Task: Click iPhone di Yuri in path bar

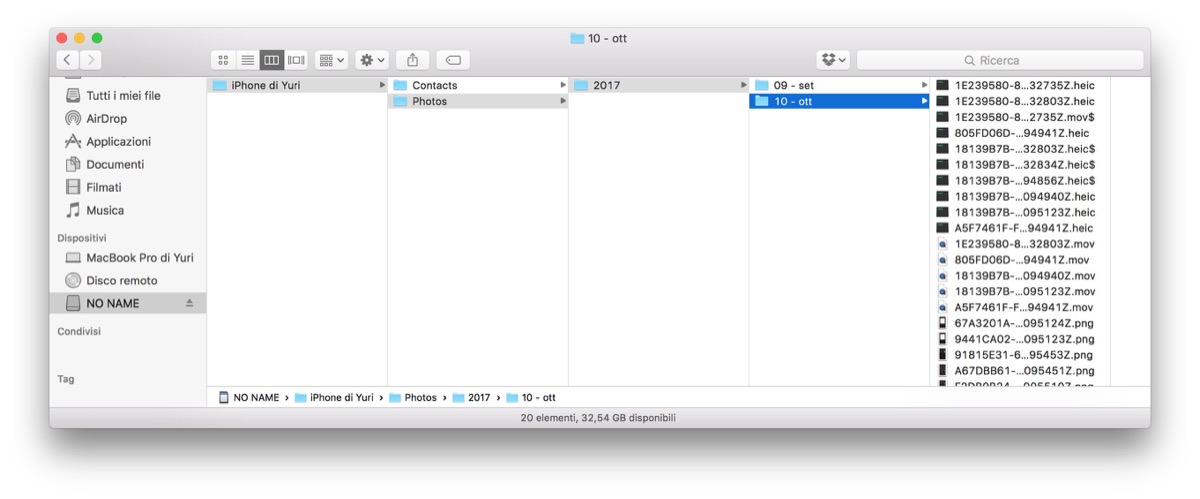Action: (x=335, y=398)
